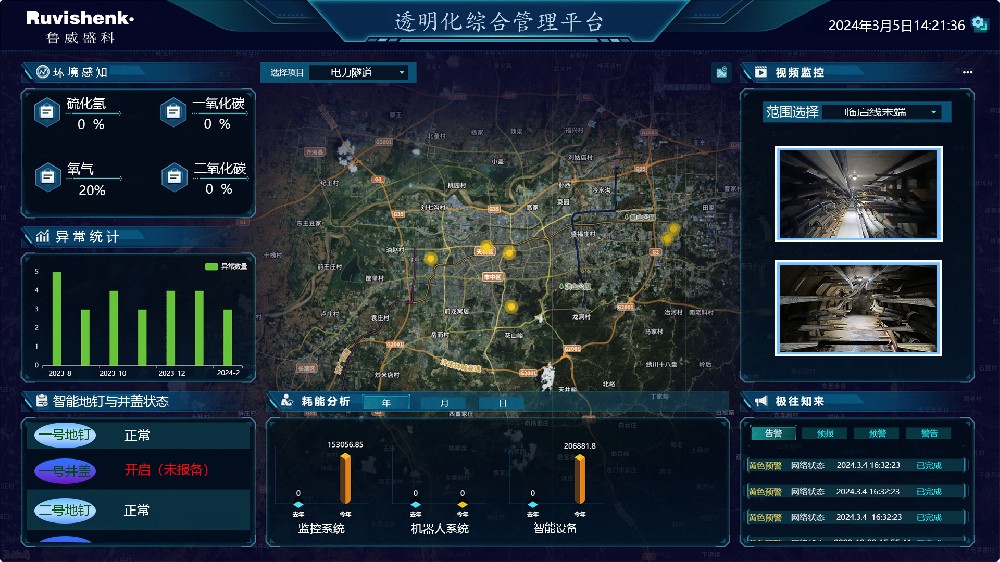Switch to the 警告 tab

click(x=928, y=434)
